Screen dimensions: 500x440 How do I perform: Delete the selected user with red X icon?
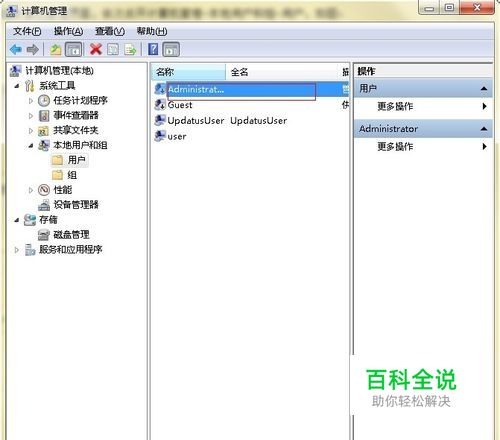coord(96,50)
